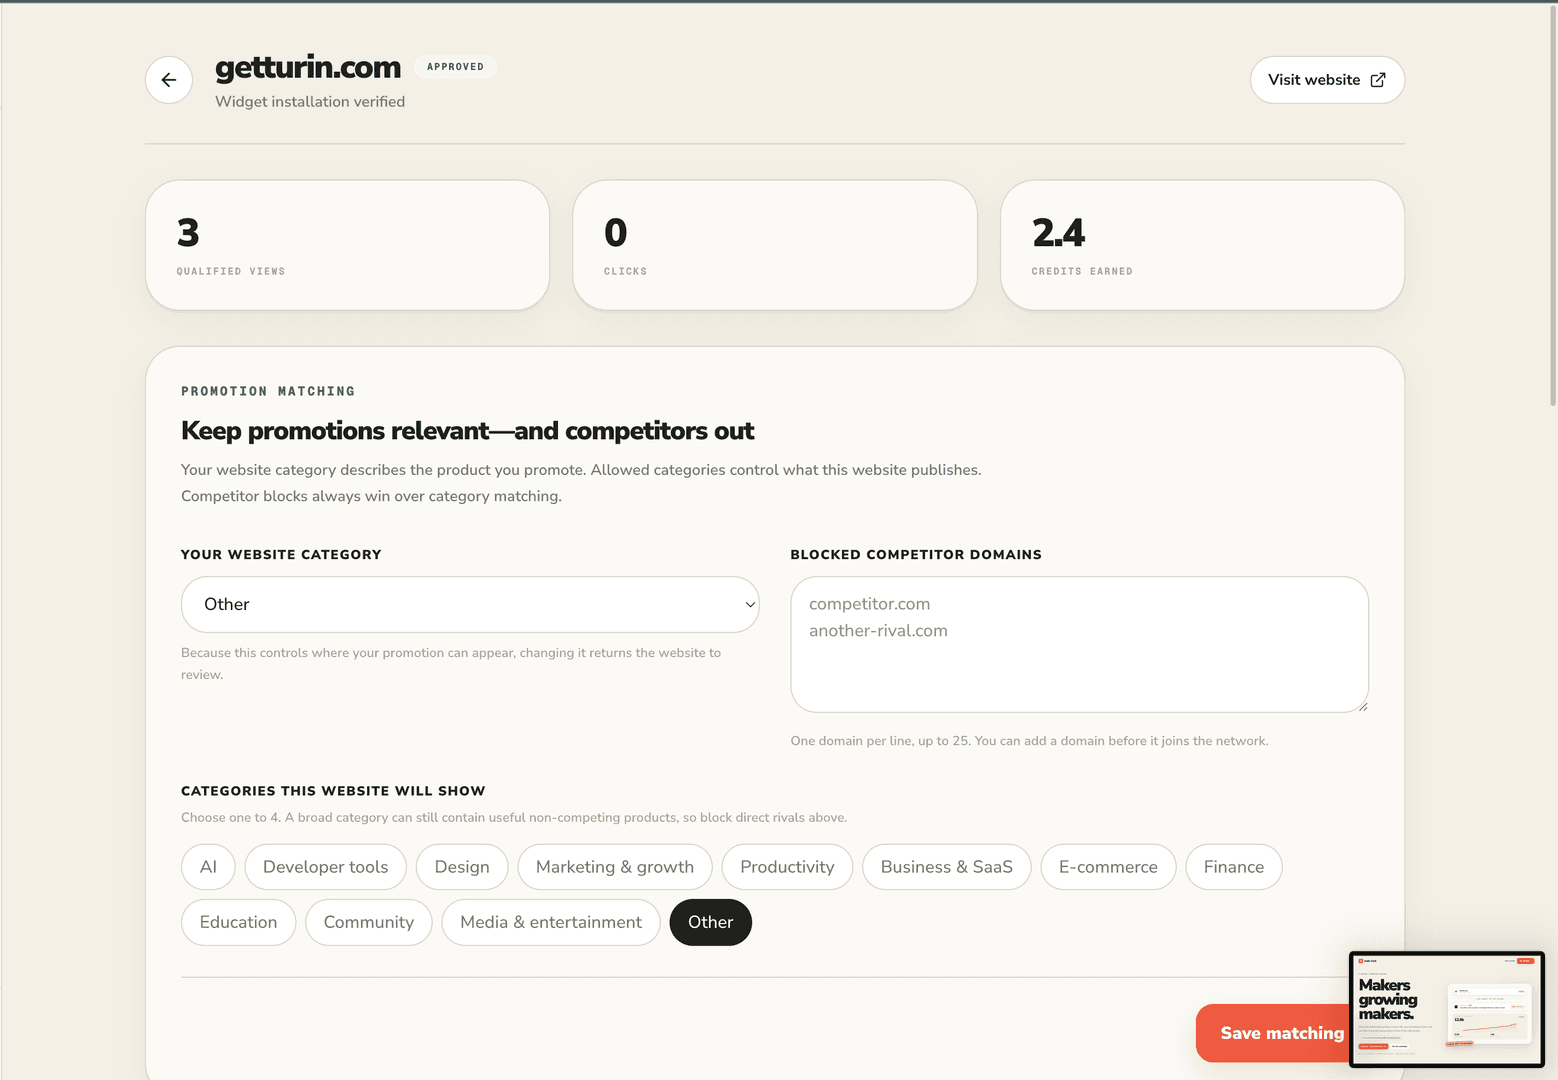Image resolution: width=1558 pixels, height=1080 pixels.
Task: Click the Blocked Competitor Domains label
Action: [x=916, y=554]
